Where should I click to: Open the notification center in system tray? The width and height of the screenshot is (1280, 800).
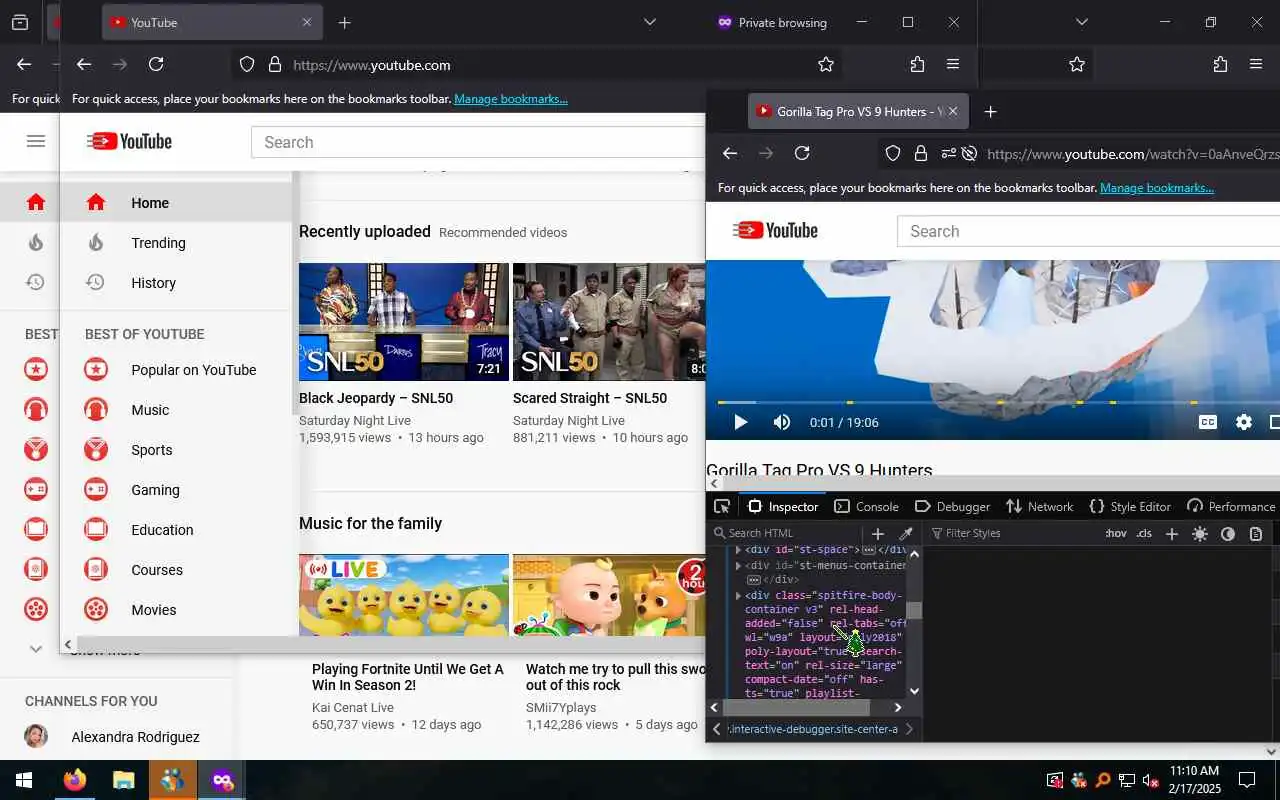[x=1247, y=780]
